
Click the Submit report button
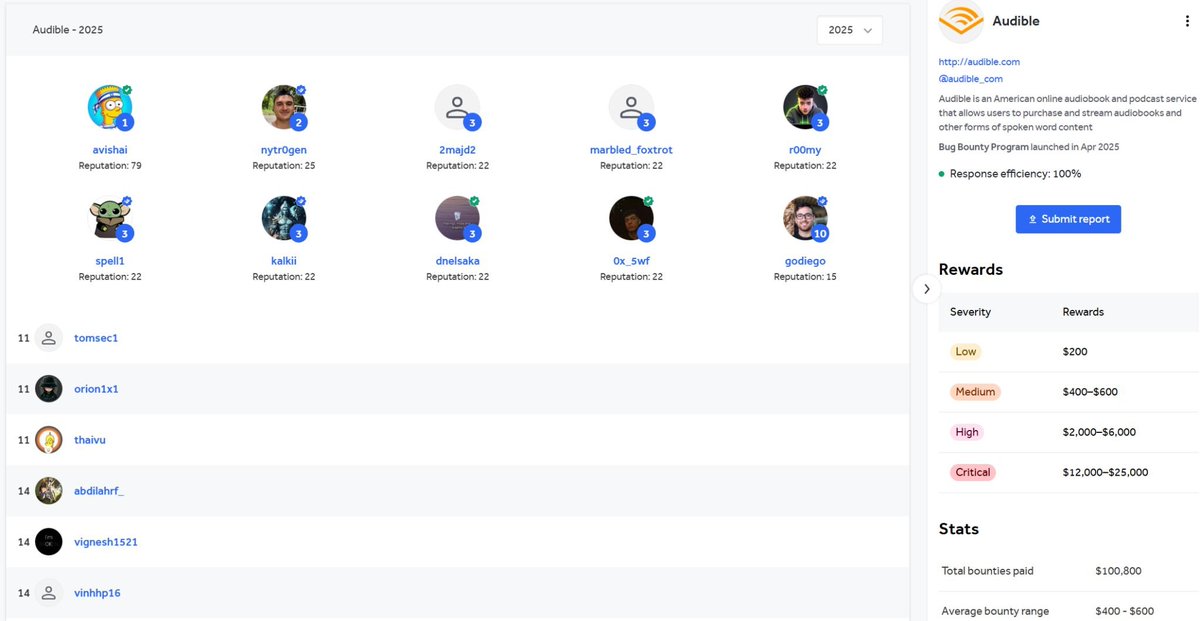1068,219
